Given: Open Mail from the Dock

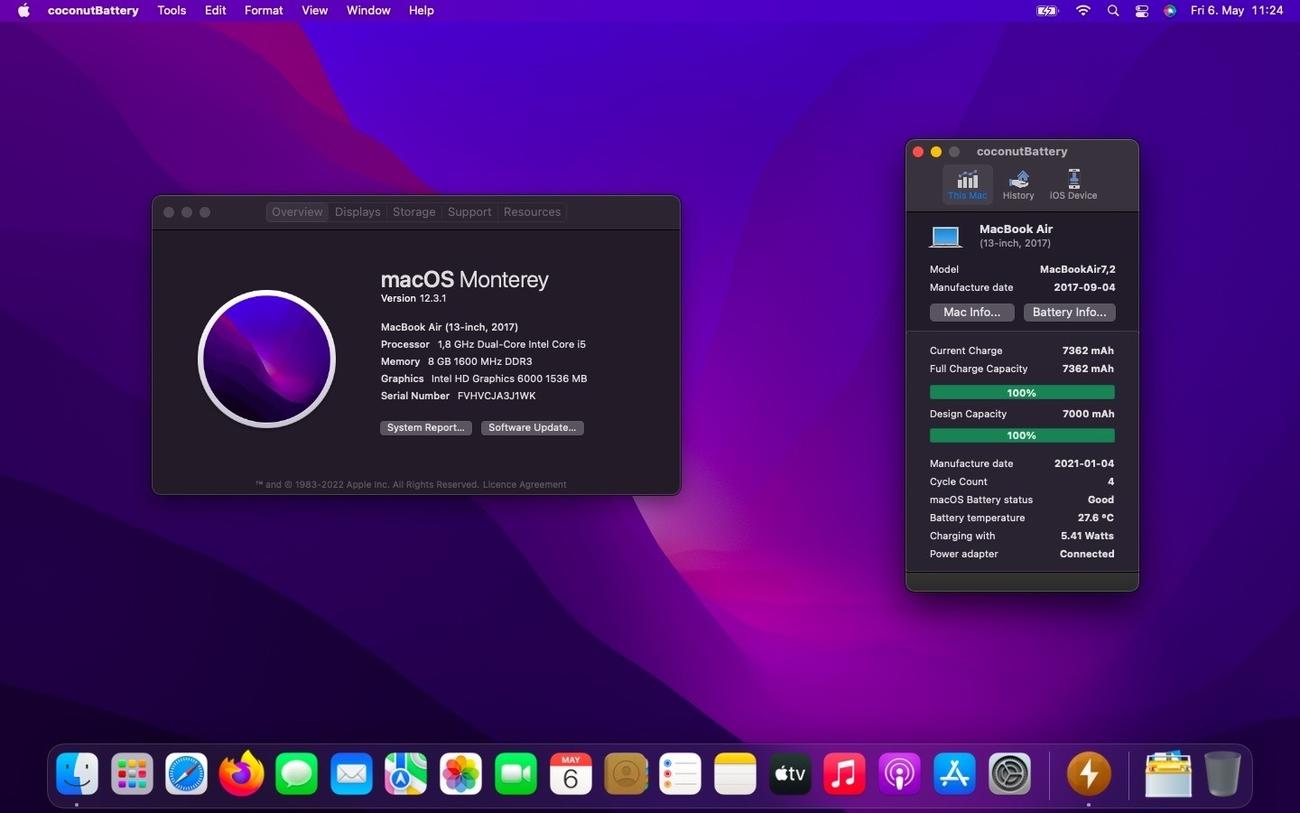Looking at the screenshot, I should tap(351, 774).
